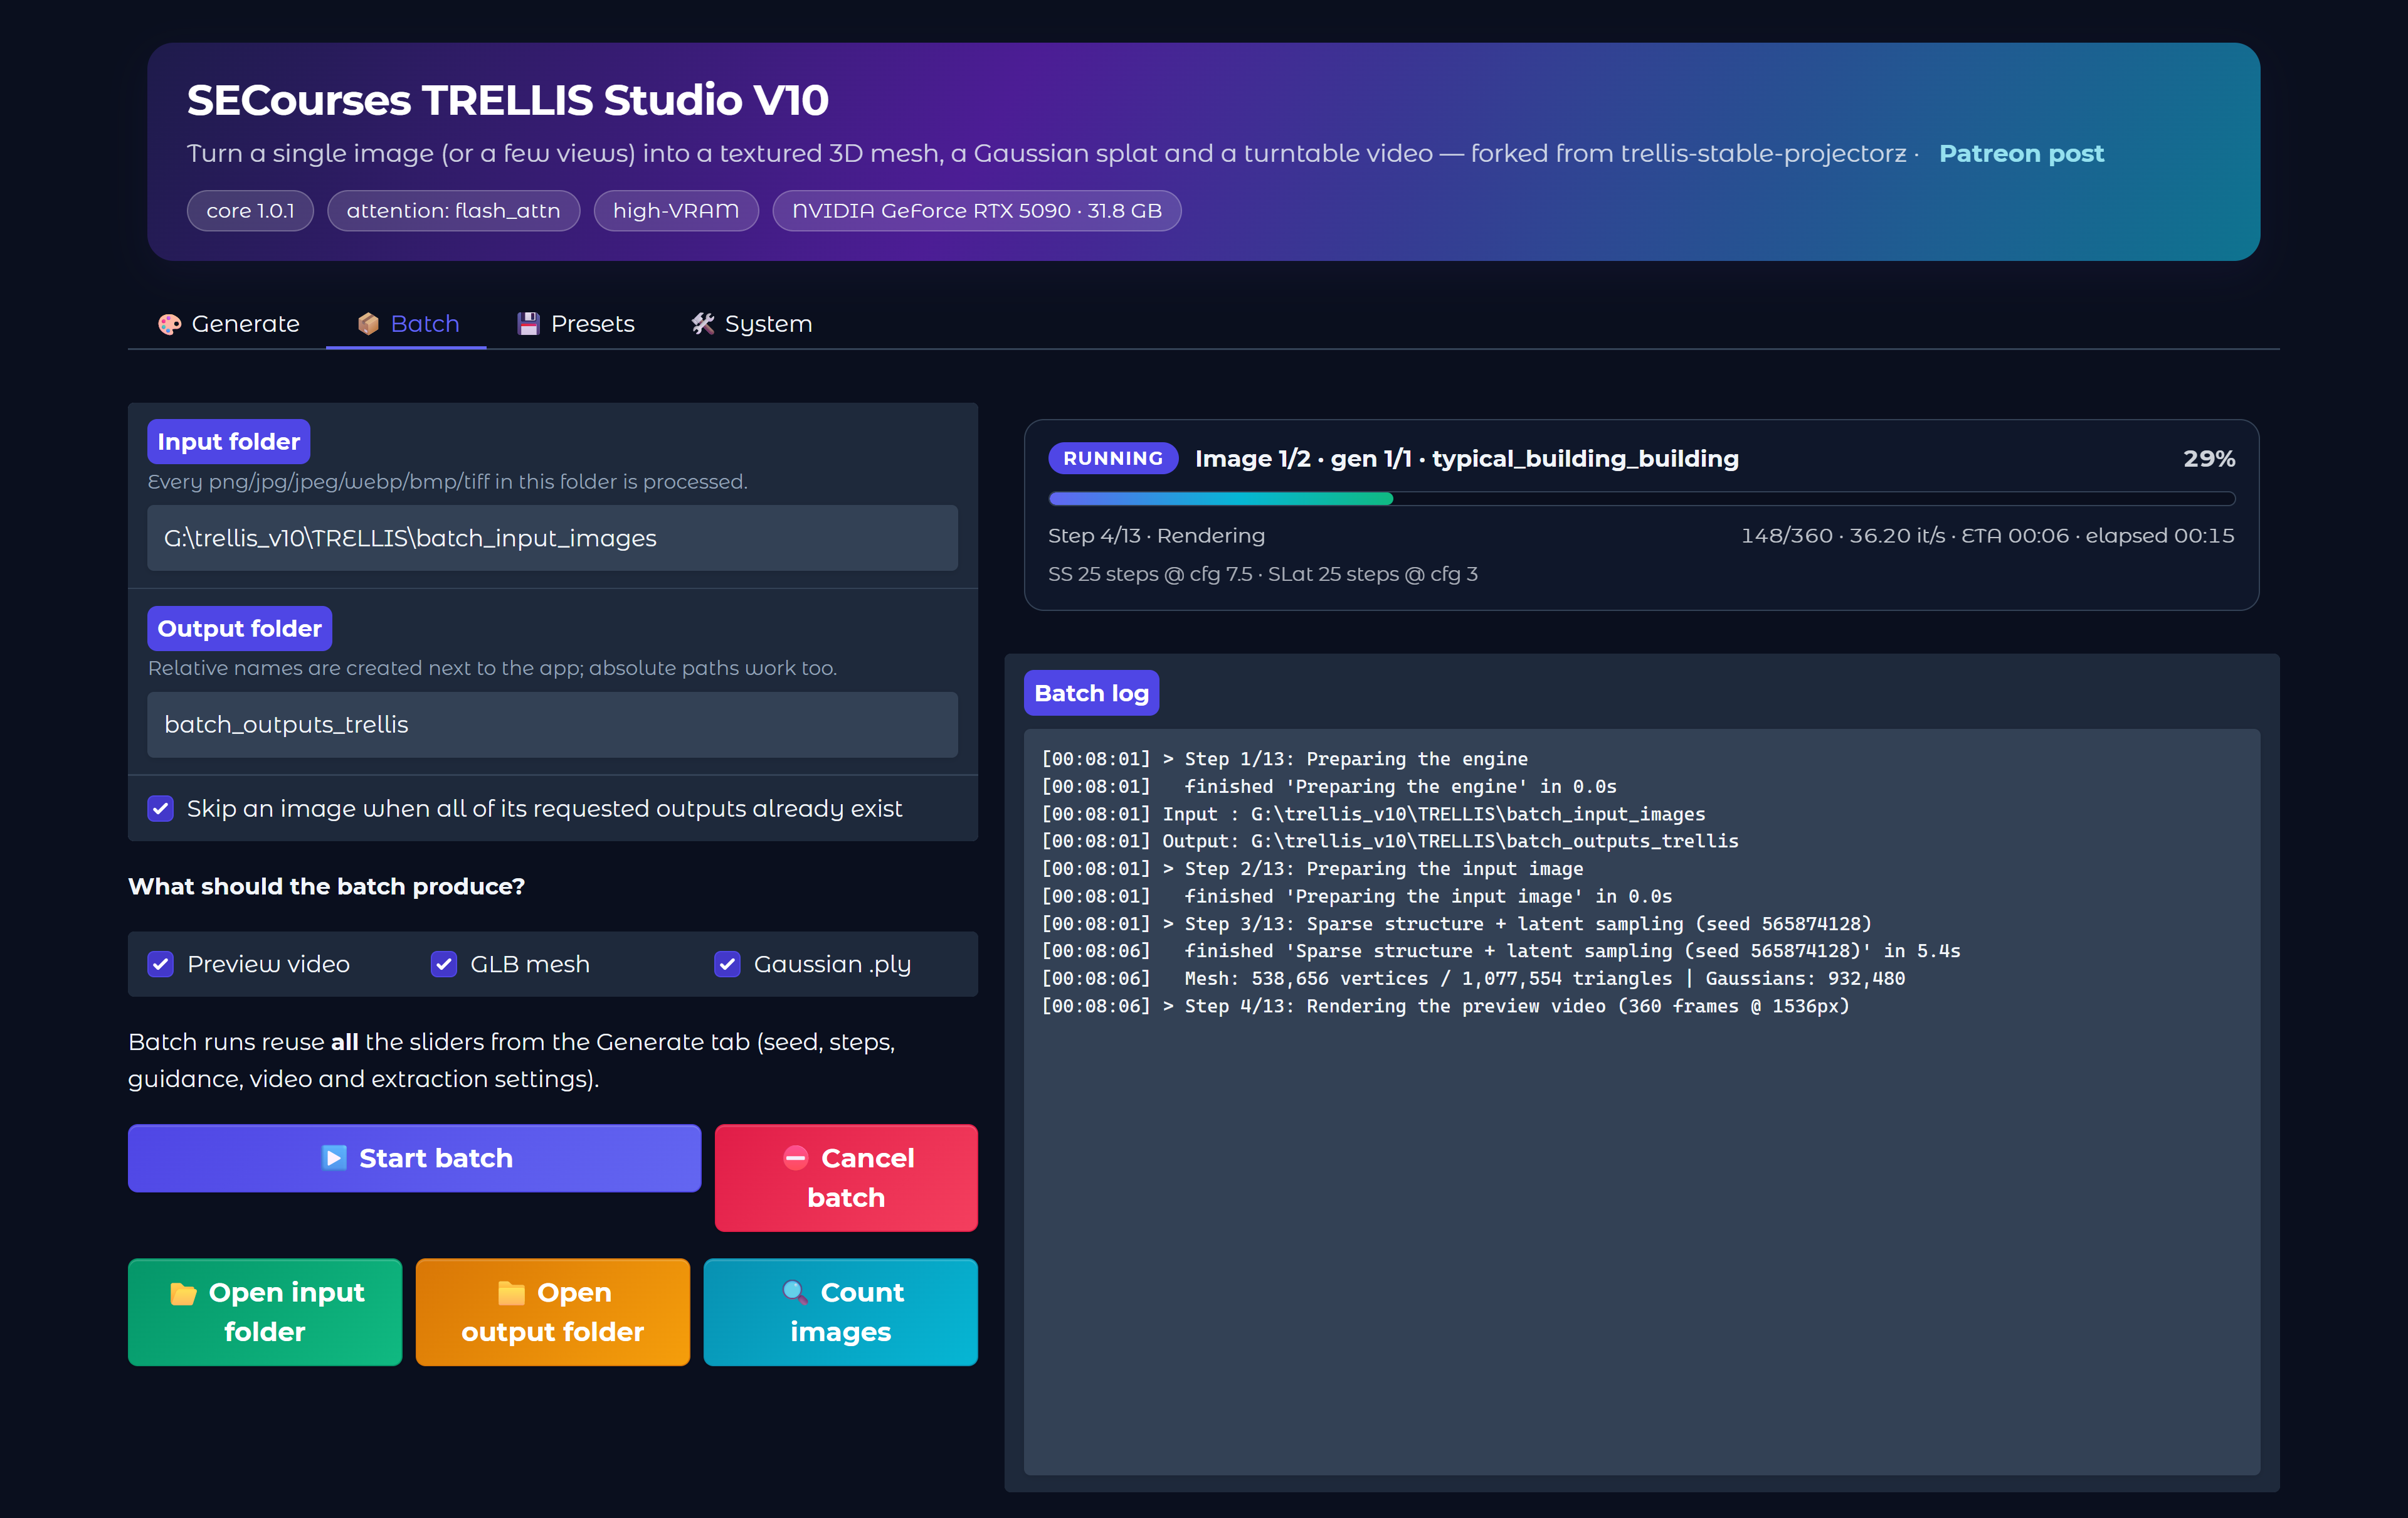Click the folder icon on Open output folder

(x=511, y=1293)
